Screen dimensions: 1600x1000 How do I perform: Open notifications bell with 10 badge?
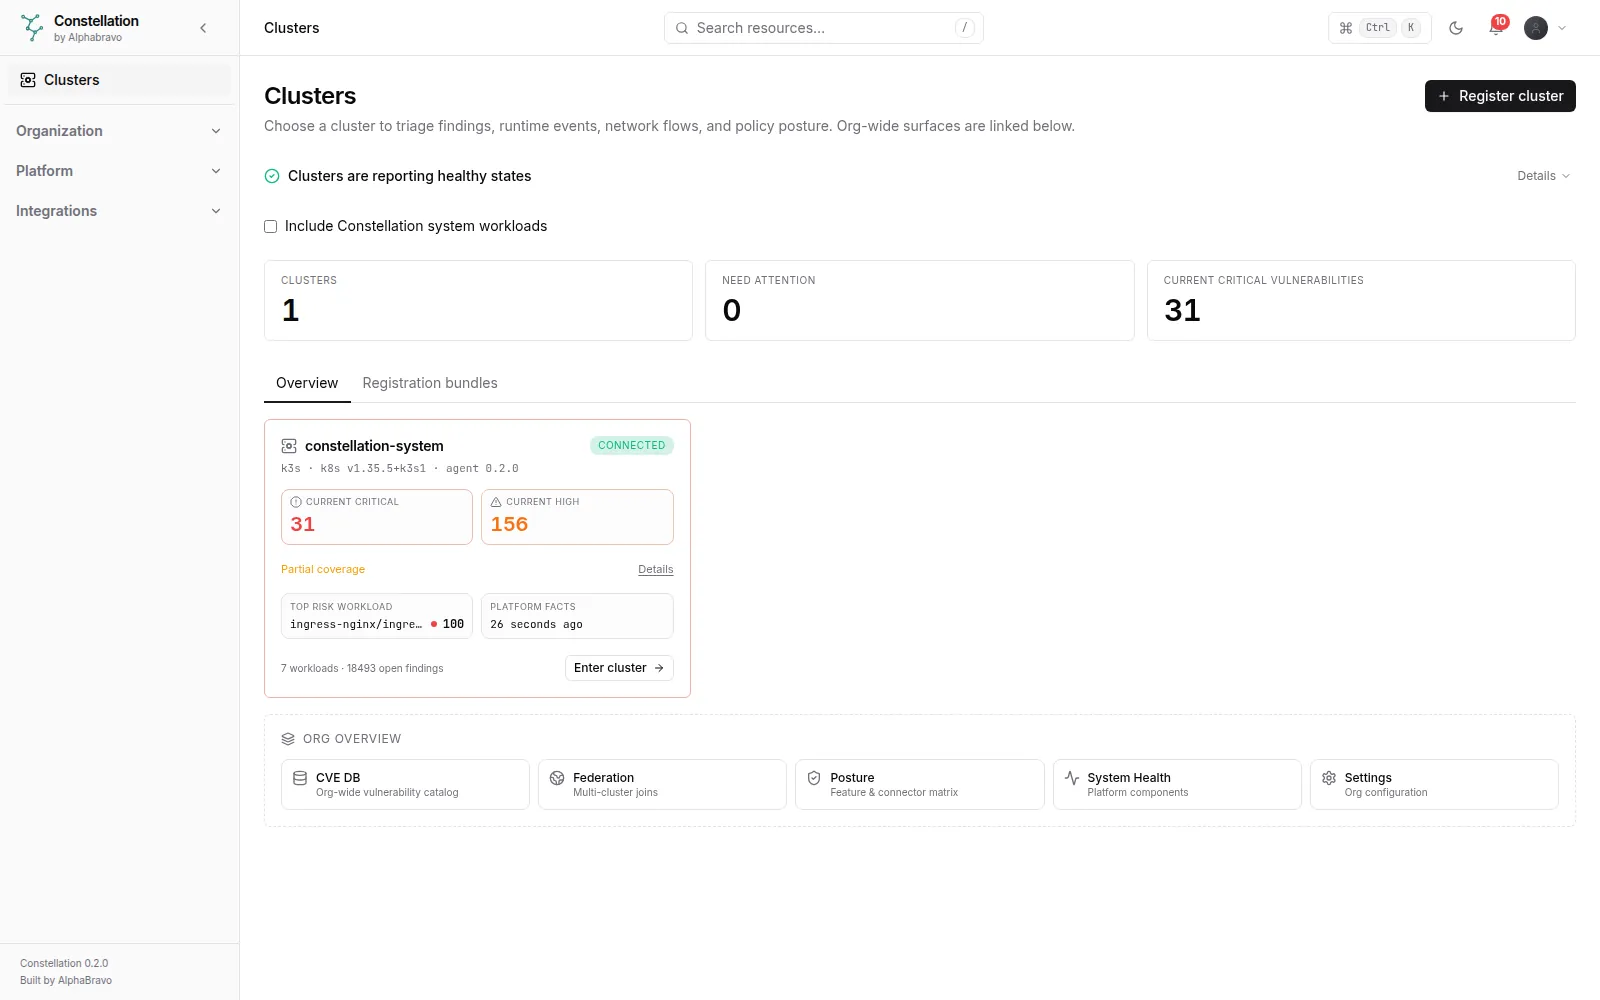tap(1496, 28)
